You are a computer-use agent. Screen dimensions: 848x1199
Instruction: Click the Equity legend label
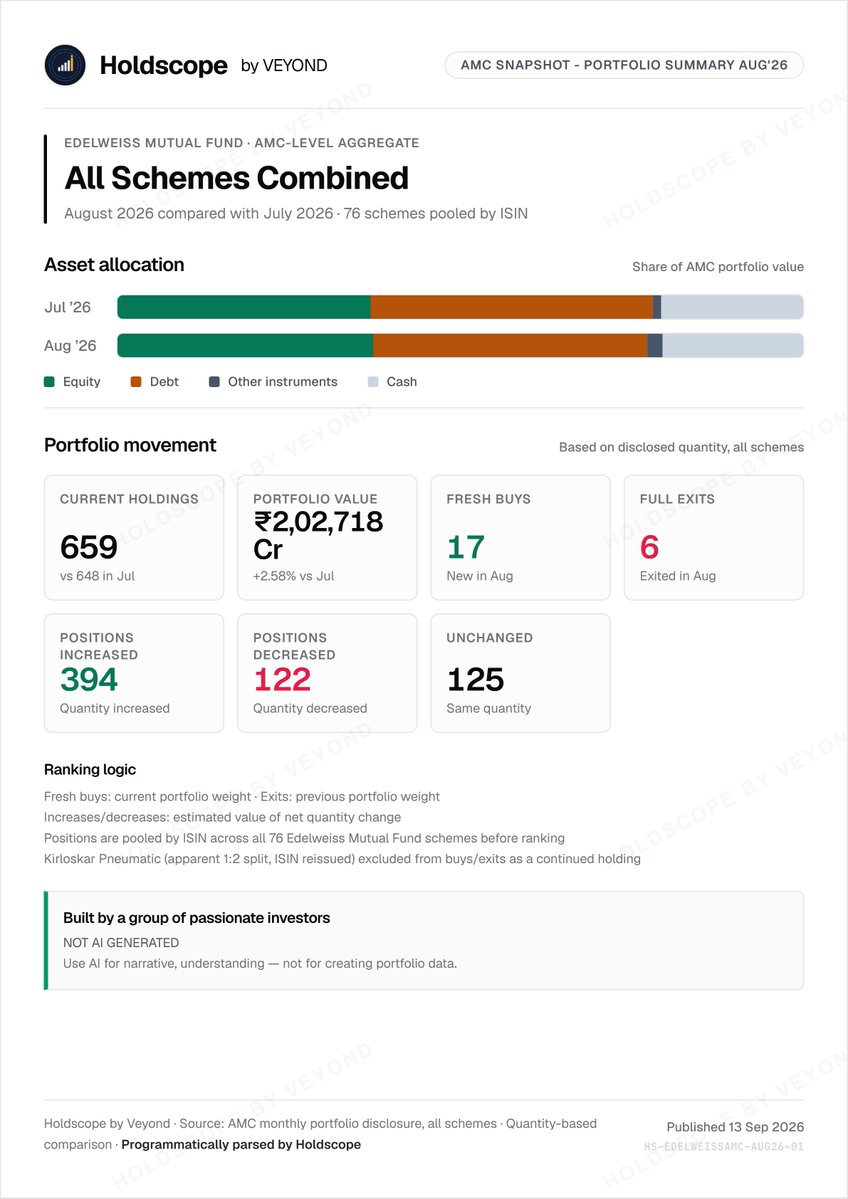point(82,382)
